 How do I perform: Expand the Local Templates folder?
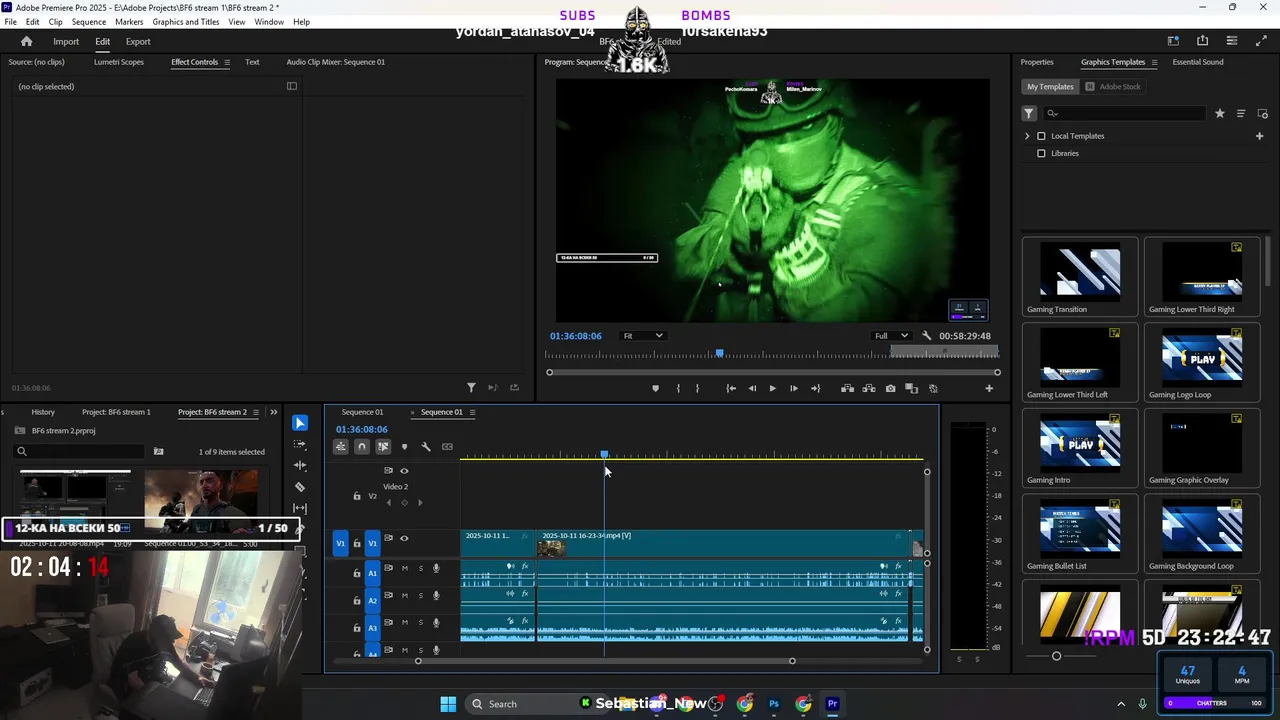point(1027,136)
